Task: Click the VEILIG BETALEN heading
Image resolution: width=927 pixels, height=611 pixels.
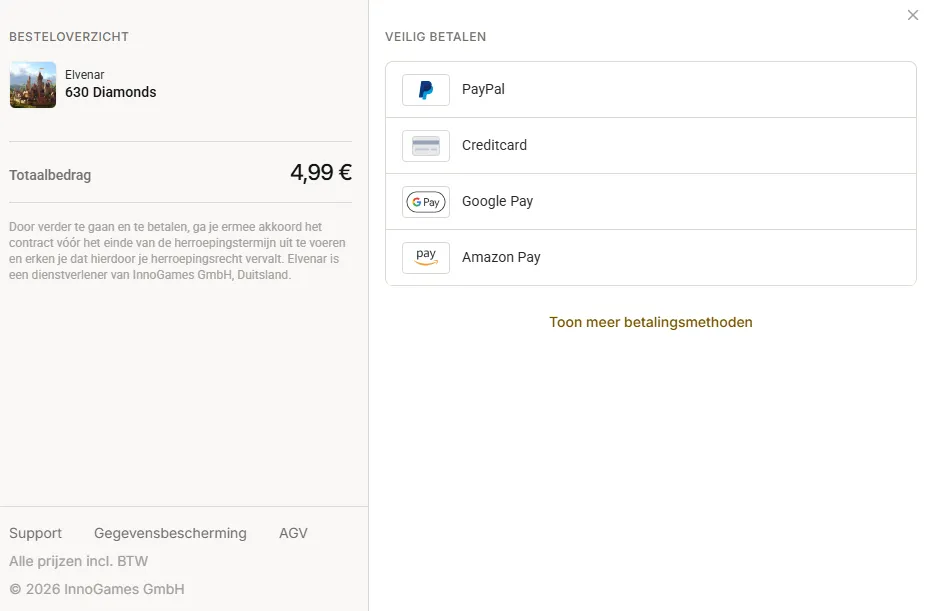Action: click(x=436, y=37)
